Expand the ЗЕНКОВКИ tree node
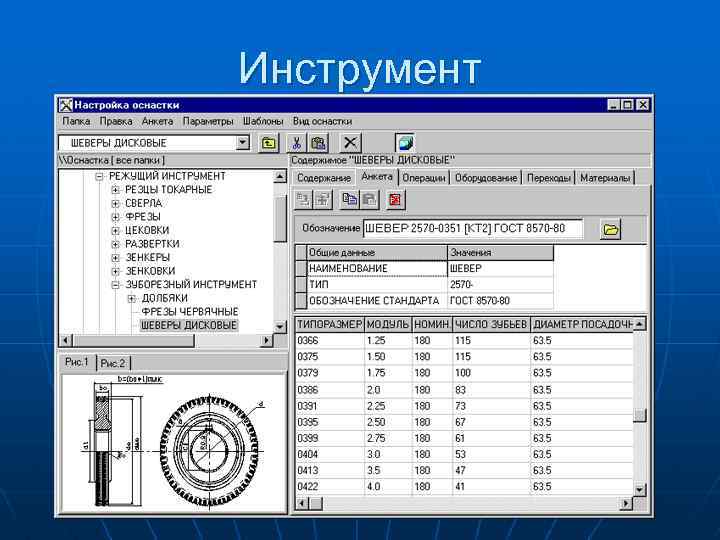 coord(115,271)
